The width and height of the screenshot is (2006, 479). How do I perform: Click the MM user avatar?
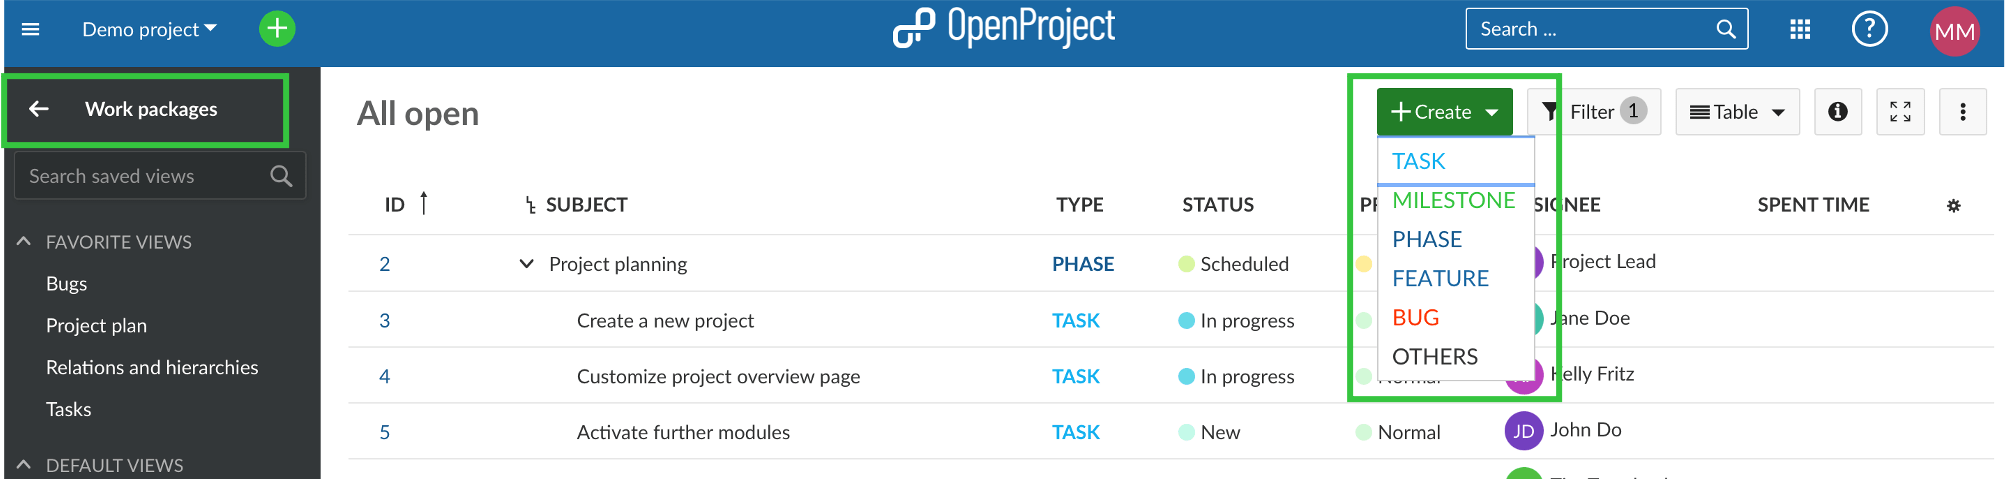pyautogui.click(x=1954, y=31)
